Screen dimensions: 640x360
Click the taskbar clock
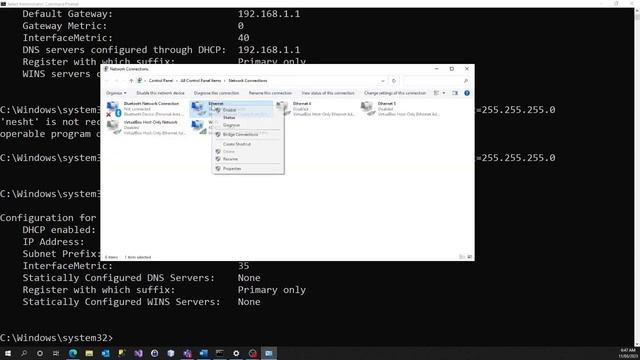[627, 353]
